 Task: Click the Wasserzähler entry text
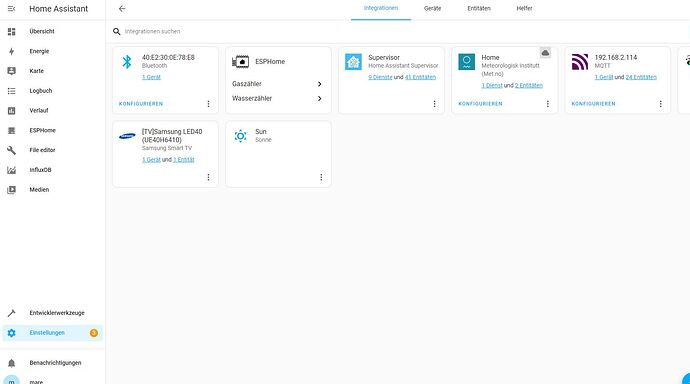252,98
